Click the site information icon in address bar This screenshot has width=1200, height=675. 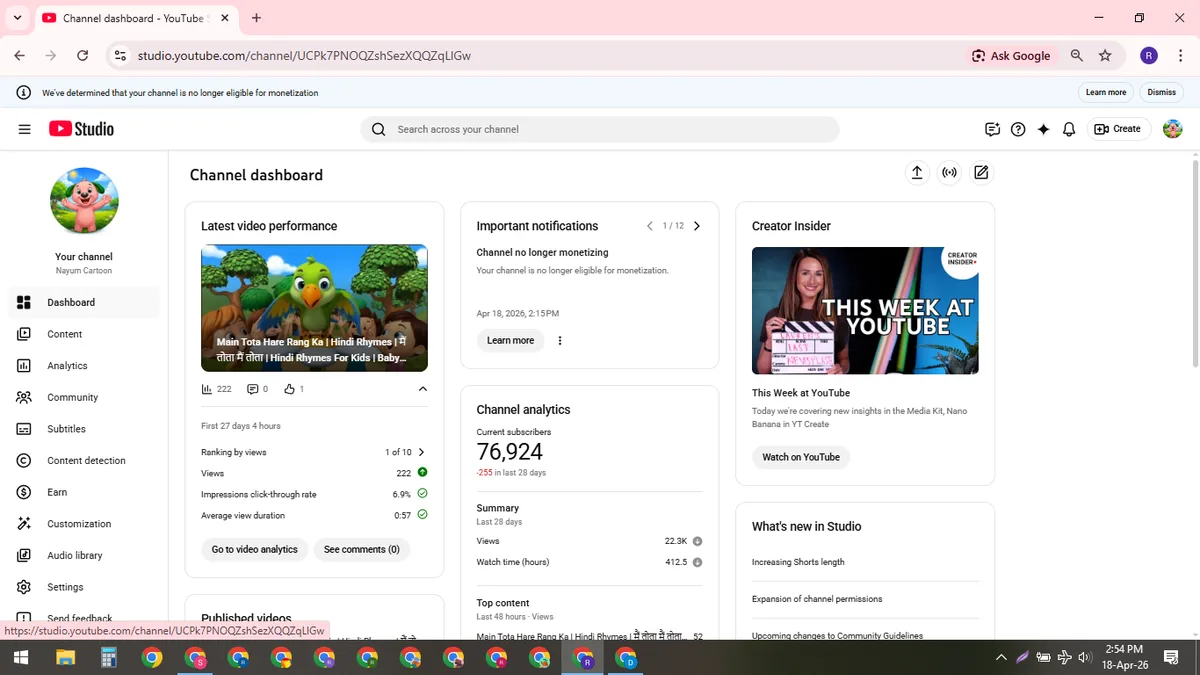[x=120, y=56]
